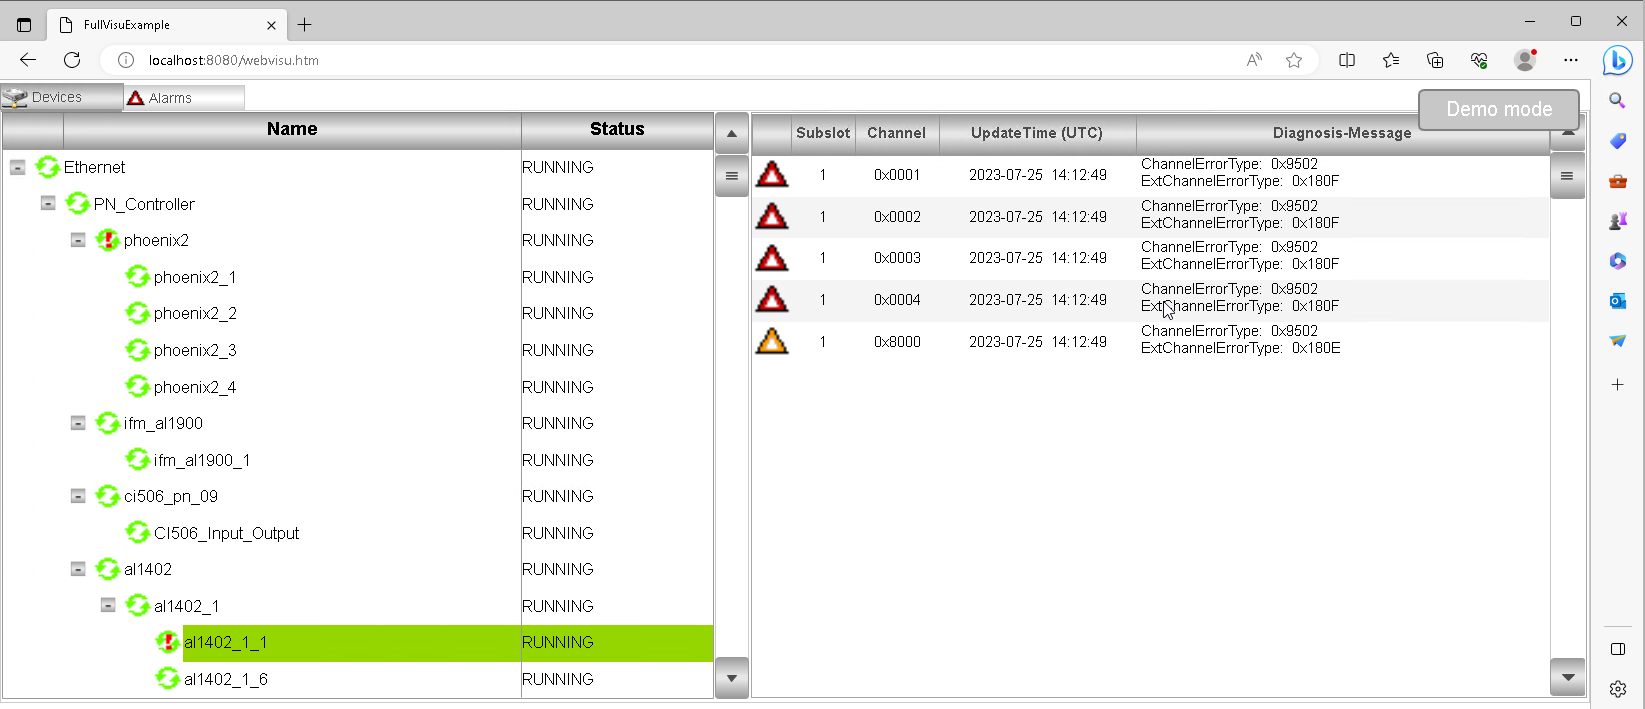Click the phoenix2 error status icon
Screen dimensions: 1645x709
(x=107, y=240)
